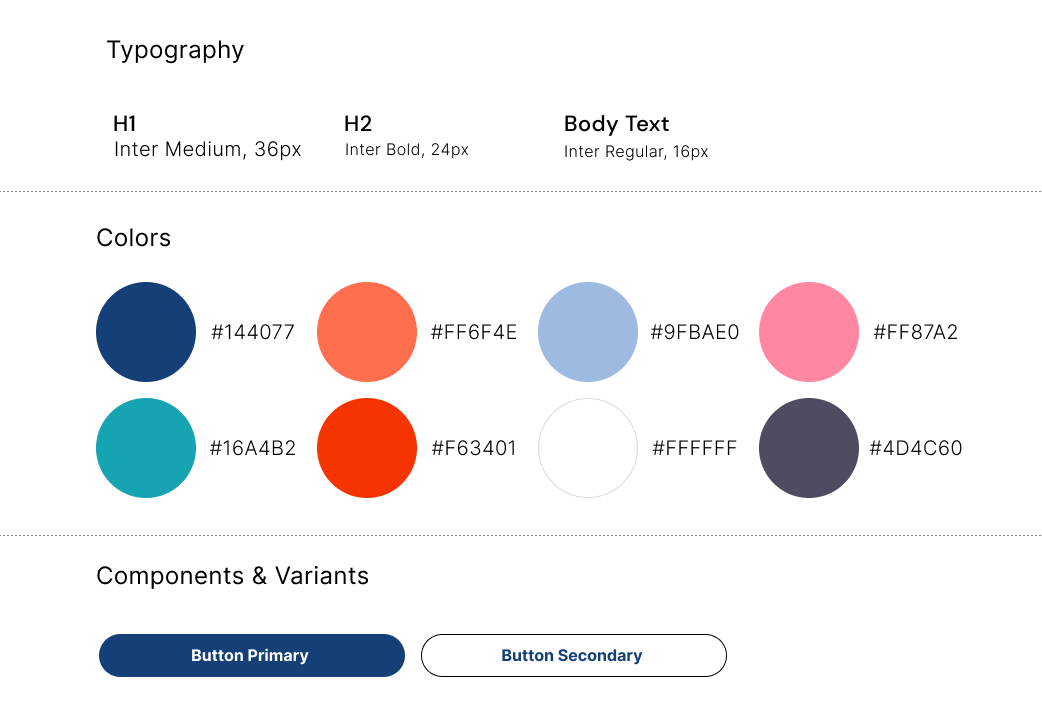Select the H1 typography label
Viewport: 1042px width, 721px height.
(125, 124)
